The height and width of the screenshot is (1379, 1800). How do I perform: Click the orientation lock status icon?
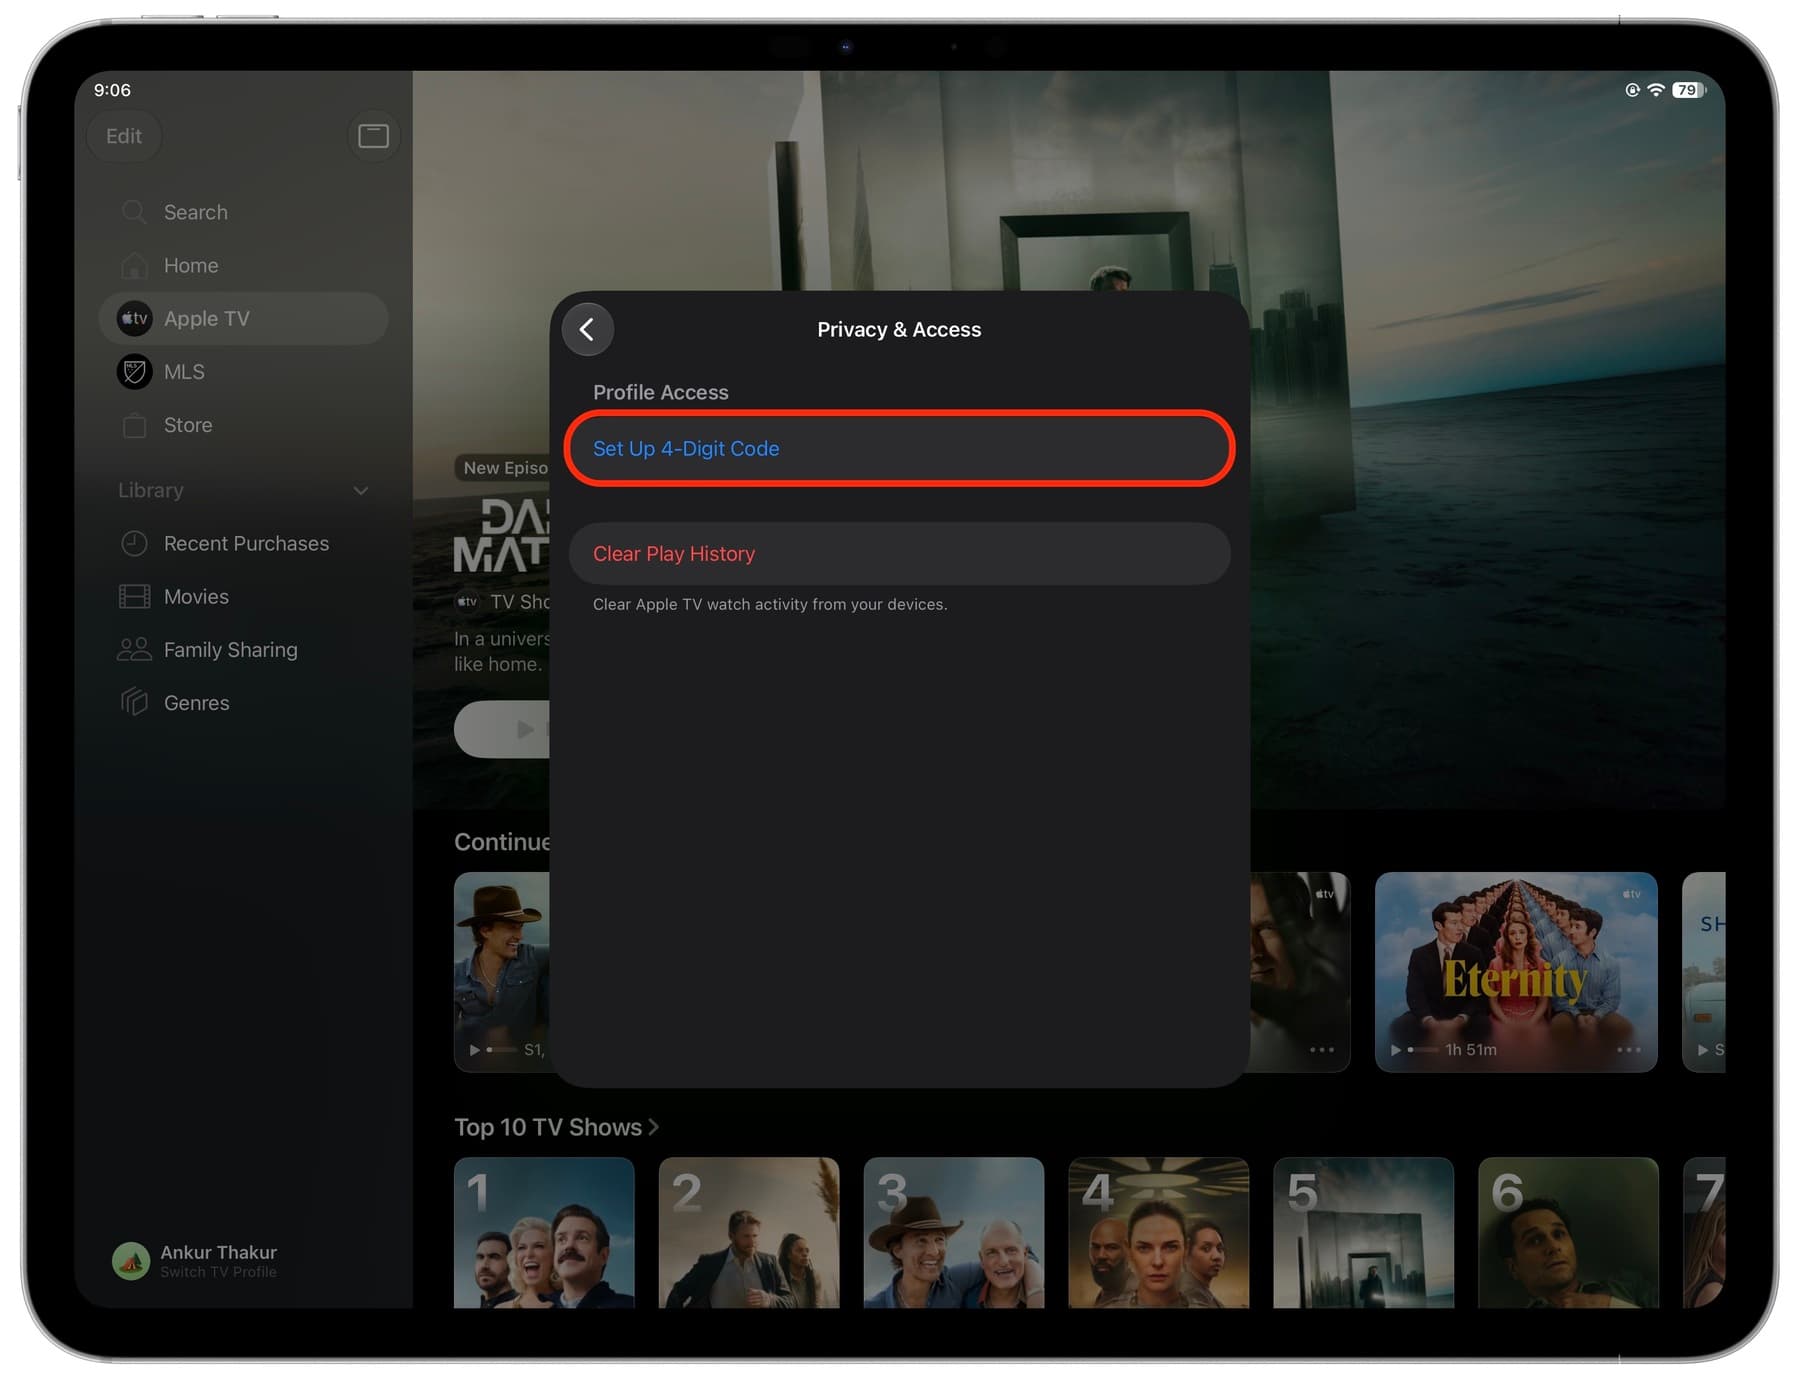[x=1632, y=90]
